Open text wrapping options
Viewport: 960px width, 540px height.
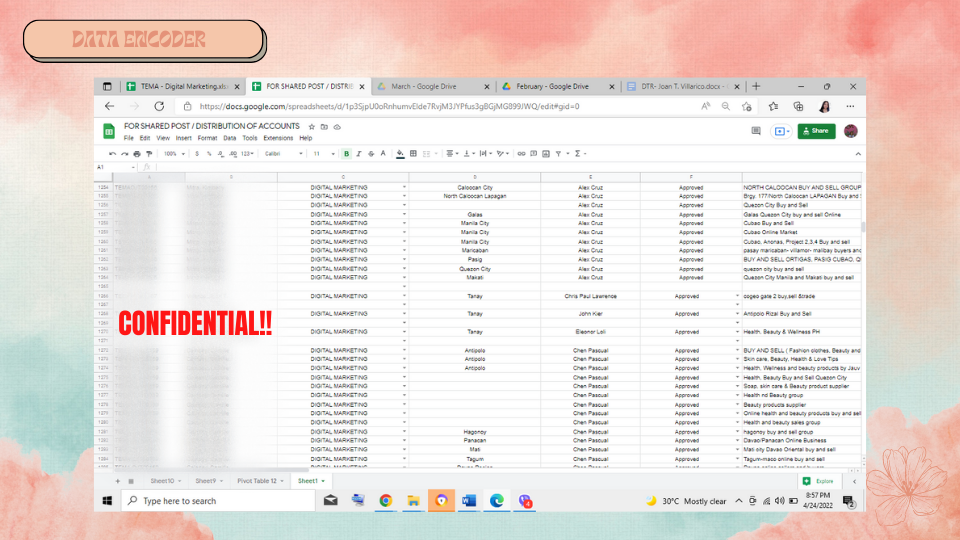click(x=485, y=154)
